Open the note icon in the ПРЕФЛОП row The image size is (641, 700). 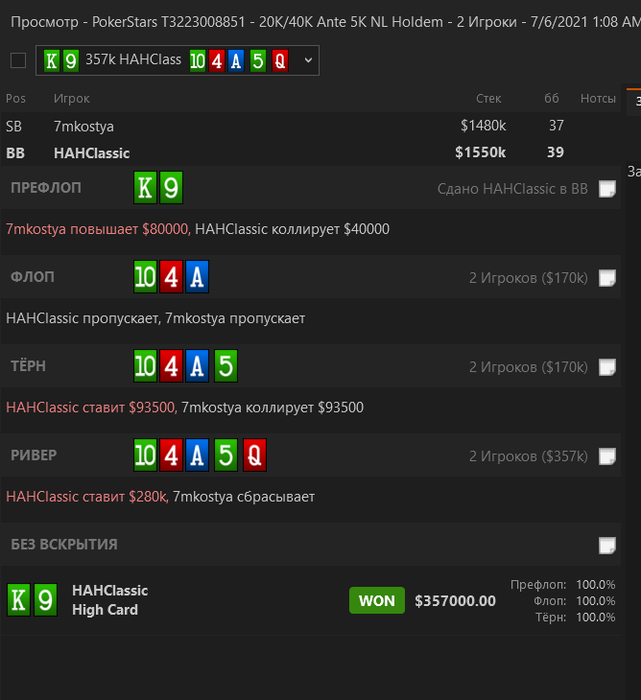pos(607,188)
